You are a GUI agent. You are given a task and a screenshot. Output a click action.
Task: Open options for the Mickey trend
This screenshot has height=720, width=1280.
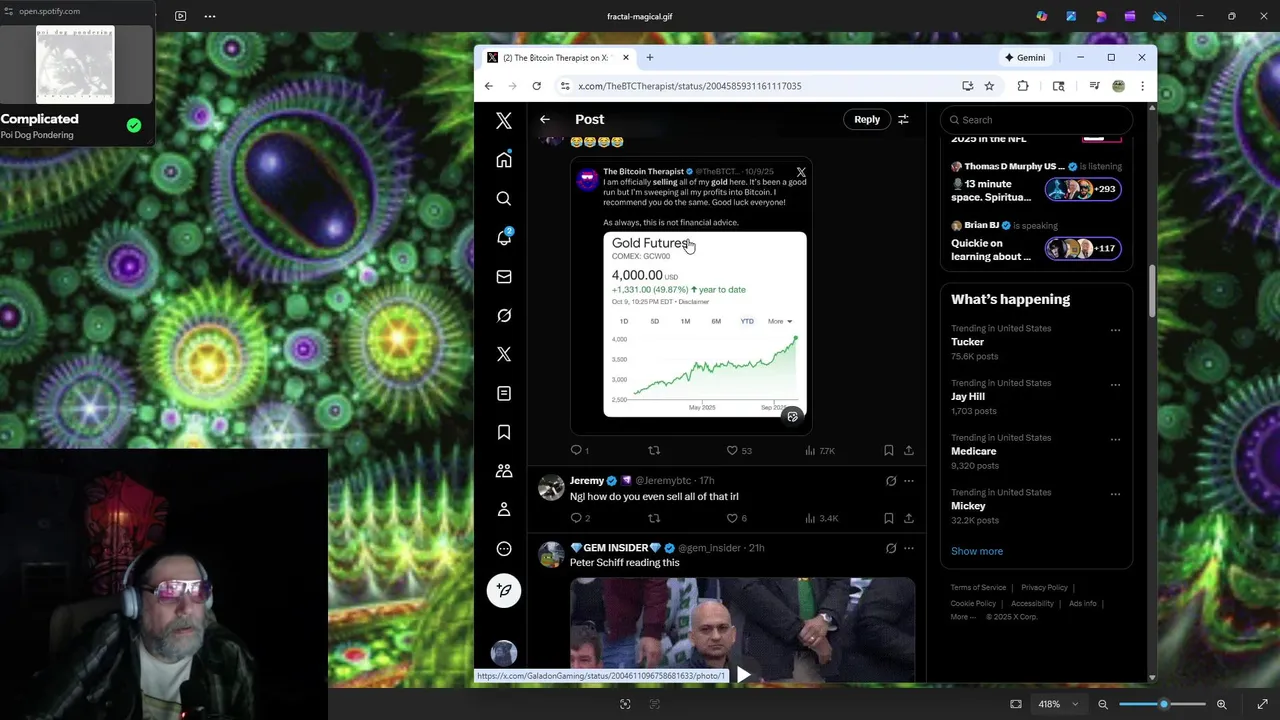[1115, 495]
